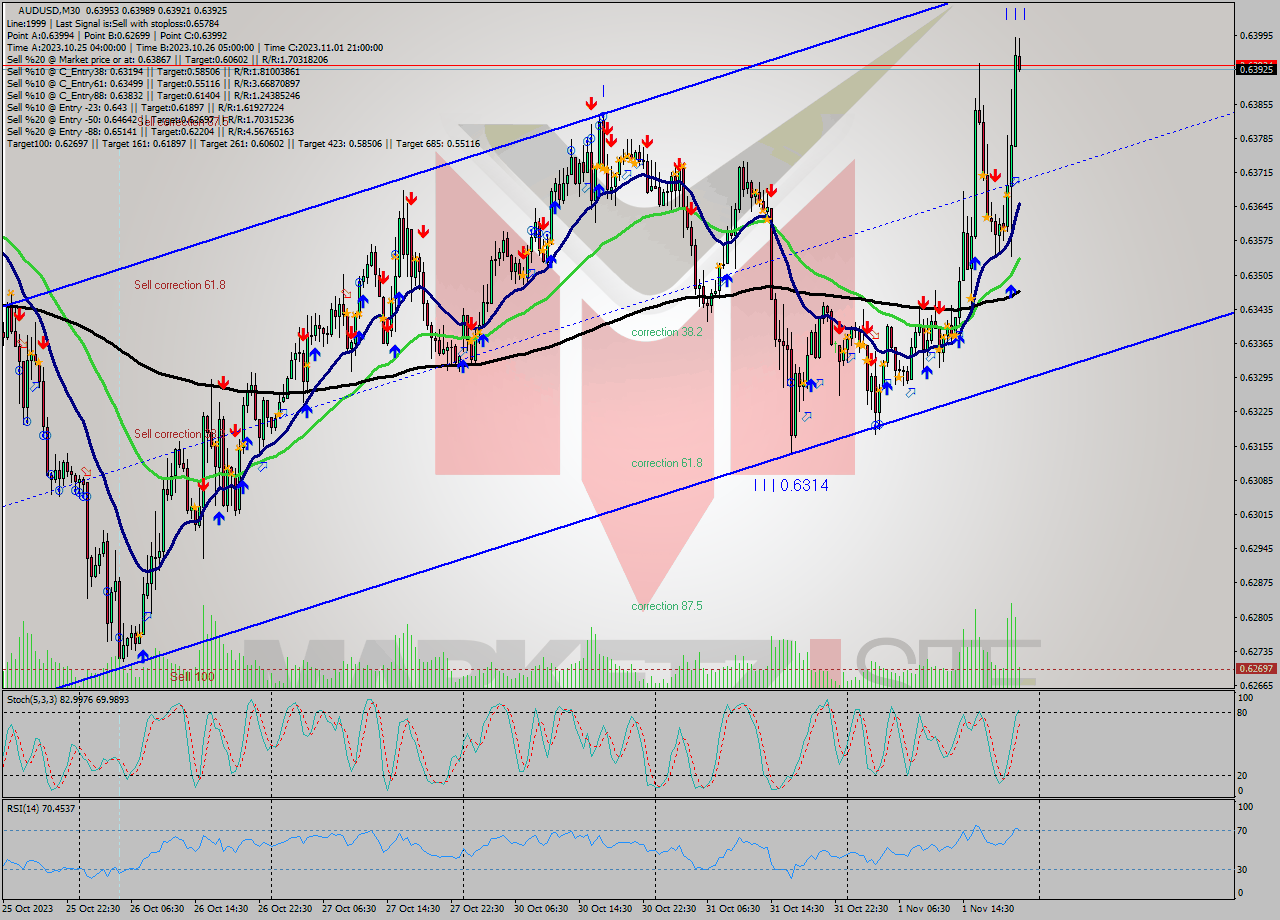
Task: Click the 0.63575 price axis label
Action: [1256, 241]
